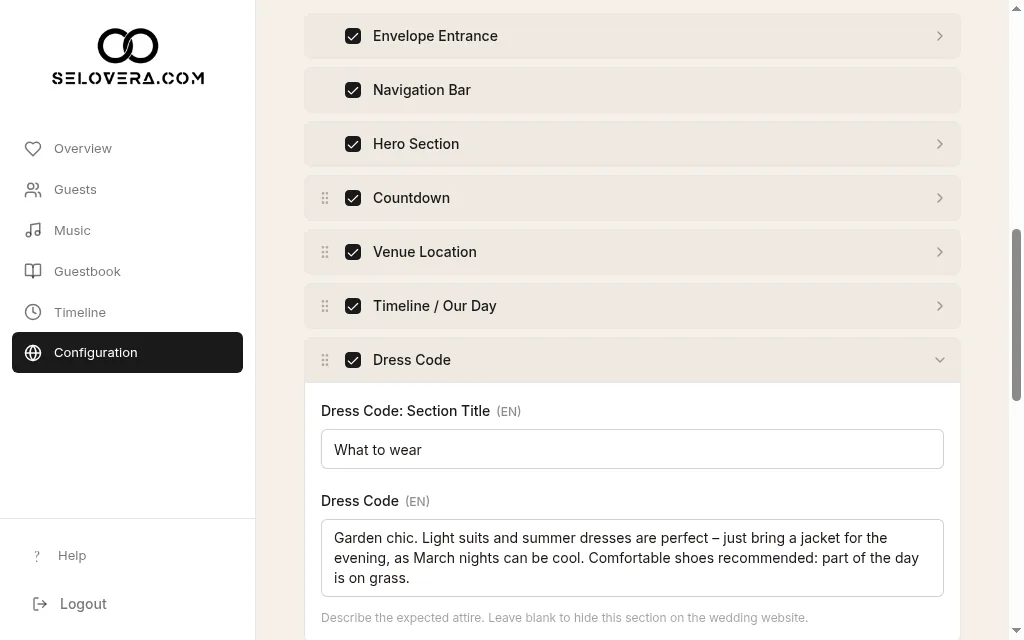Click the Selovera interlocking rings logo
The width and height of the screenshot is (1024, 640).
point(128,46)
